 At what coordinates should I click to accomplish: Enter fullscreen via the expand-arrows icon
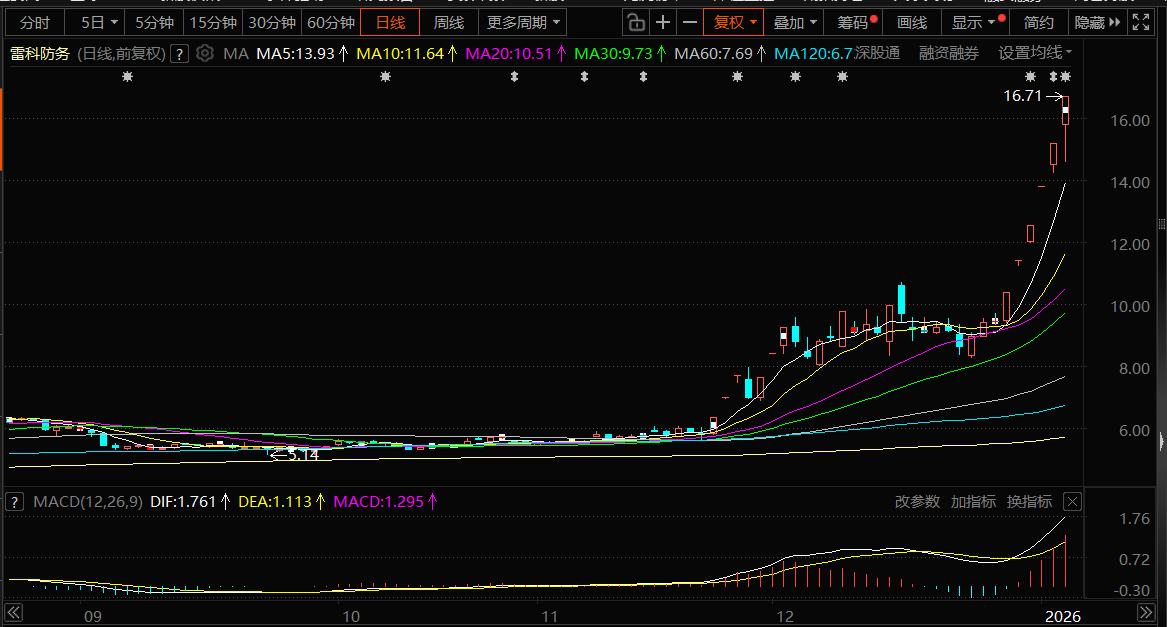1141,22
